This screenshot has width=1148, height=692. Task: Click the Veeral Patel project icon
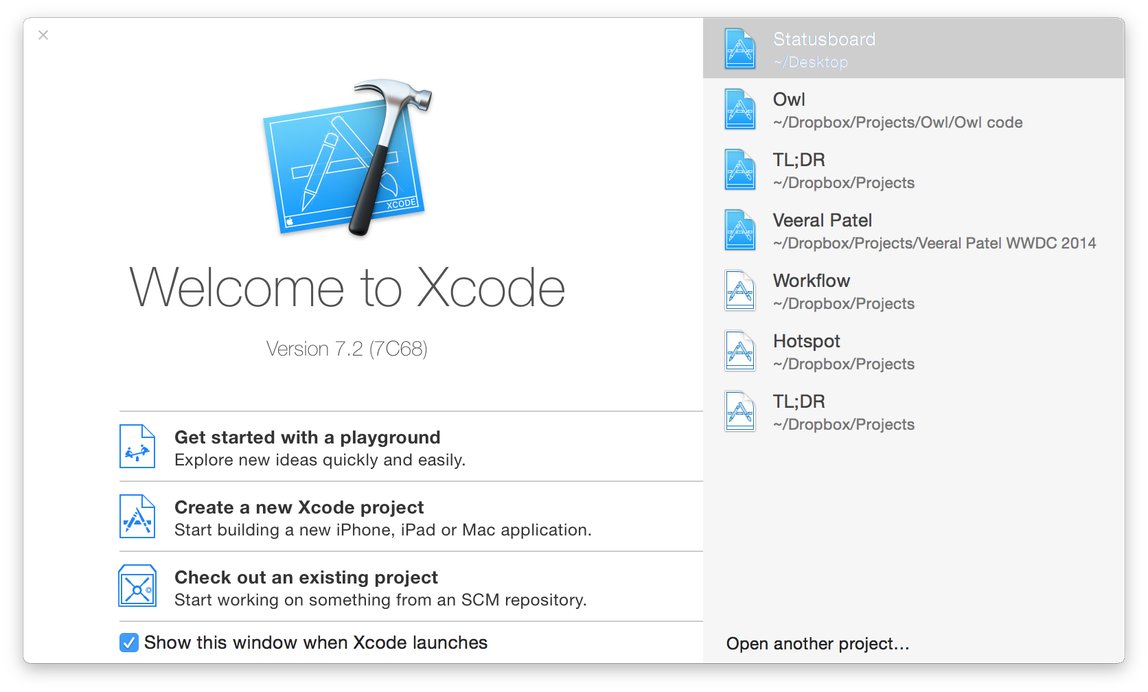click(739, 230)
